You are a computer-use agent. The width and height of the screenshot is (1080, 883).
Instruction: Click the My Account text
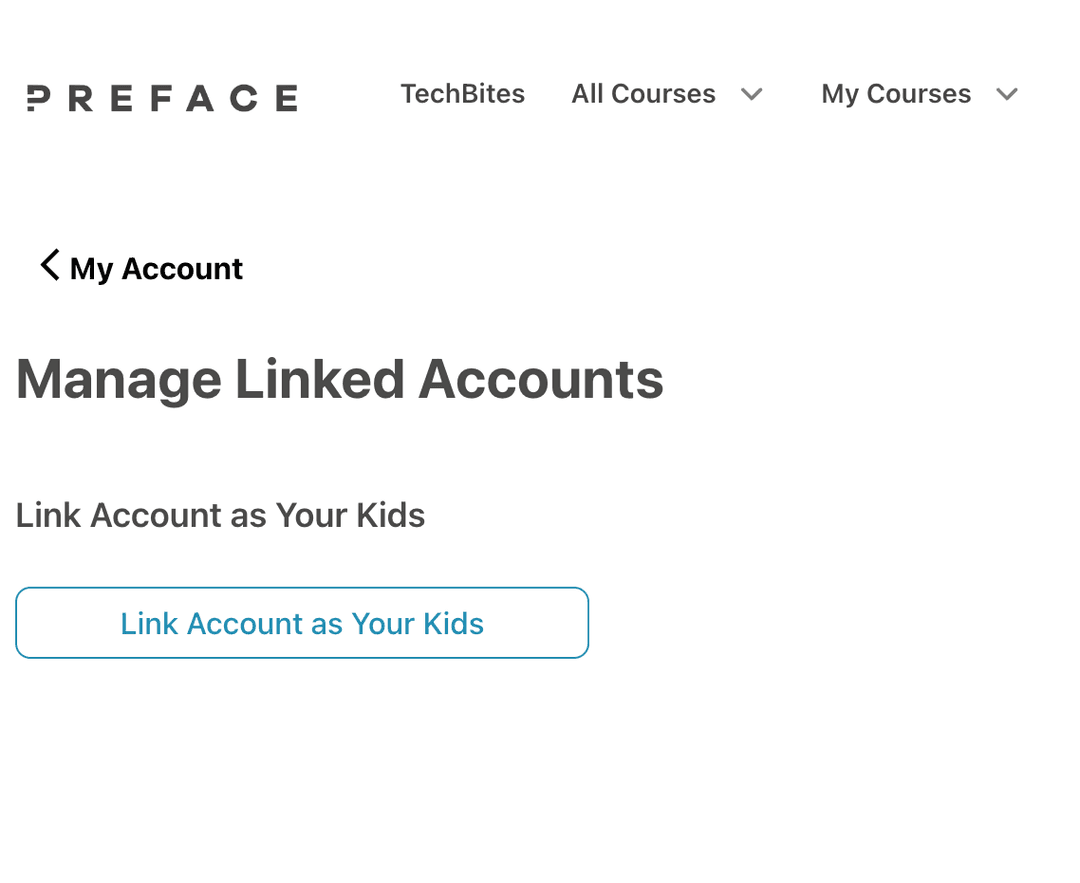point(156,268)
